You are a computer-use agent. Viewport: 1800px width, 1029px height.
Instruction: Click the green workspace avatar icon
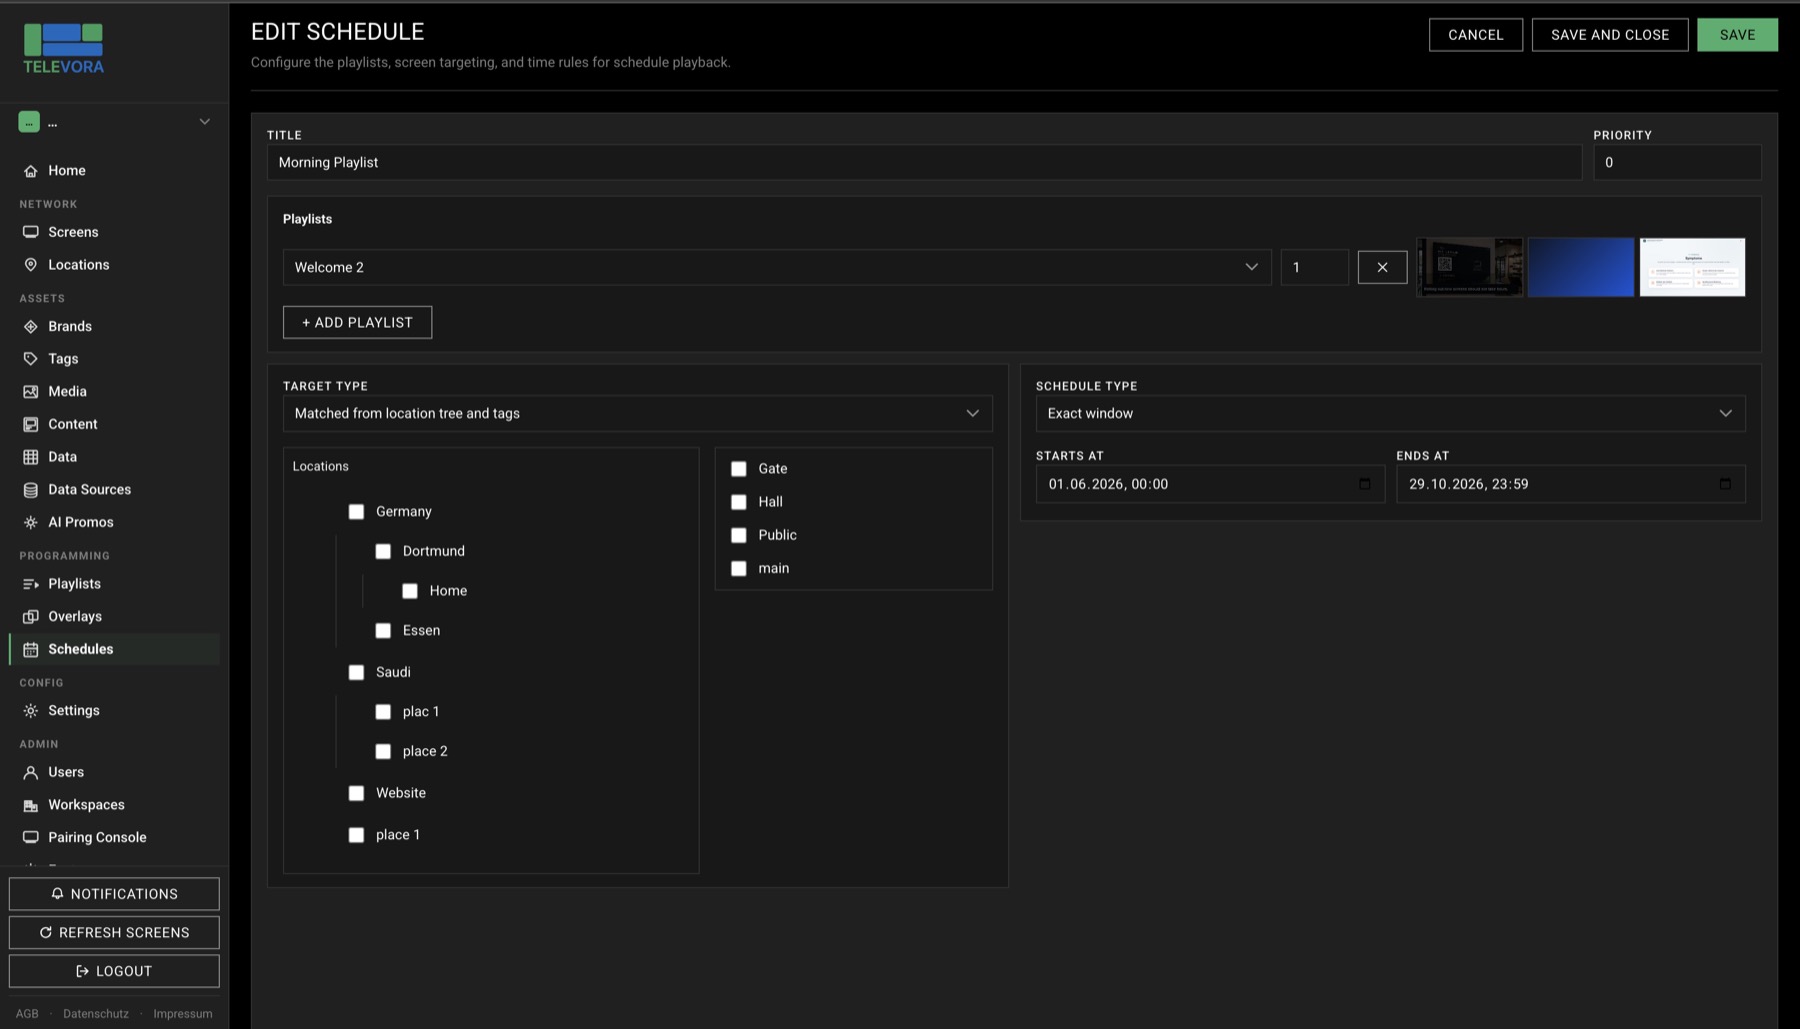tap(29, 122)
